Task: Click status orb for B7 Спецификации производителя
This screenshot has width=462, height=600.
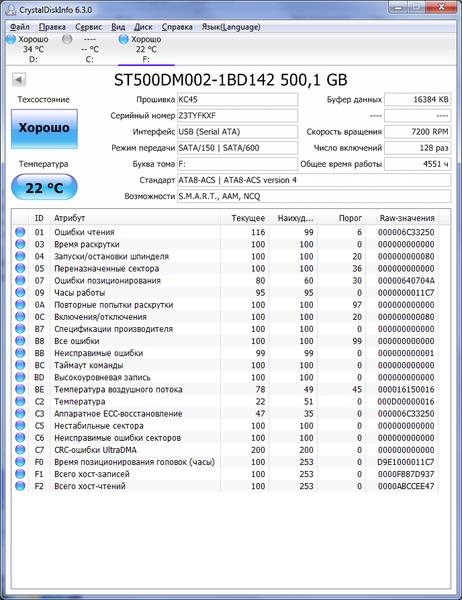Action: click(x=20, y=329)
